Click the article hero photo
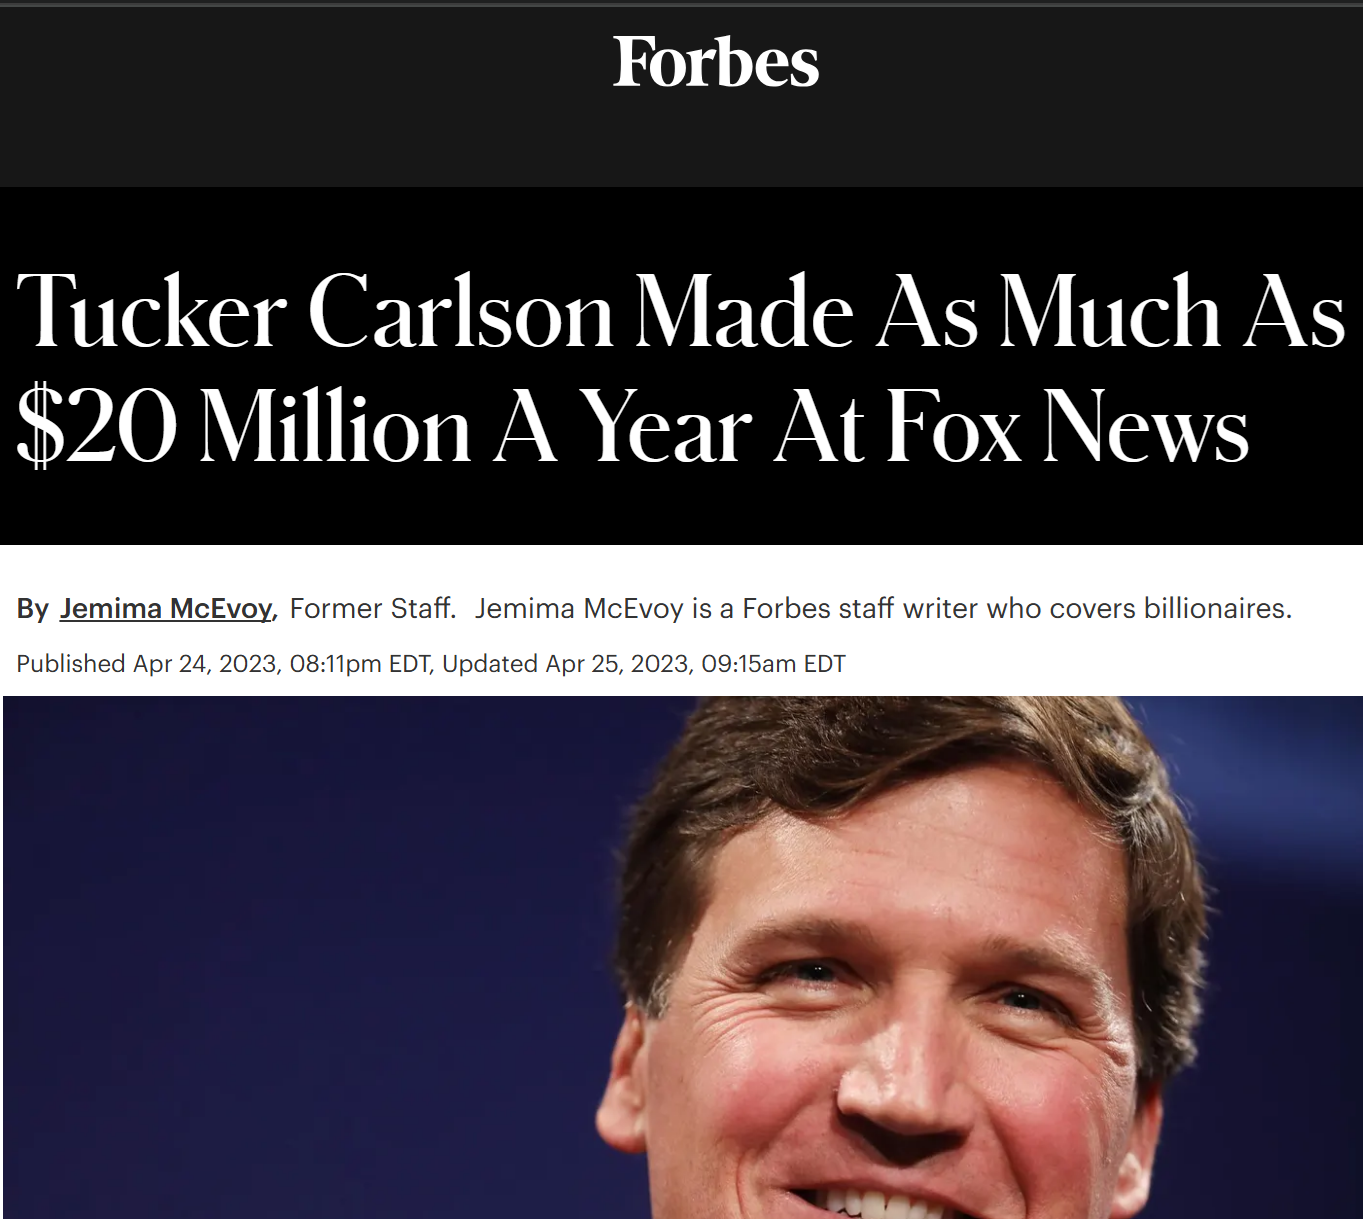1363x1219 pixels. [683, 957]
